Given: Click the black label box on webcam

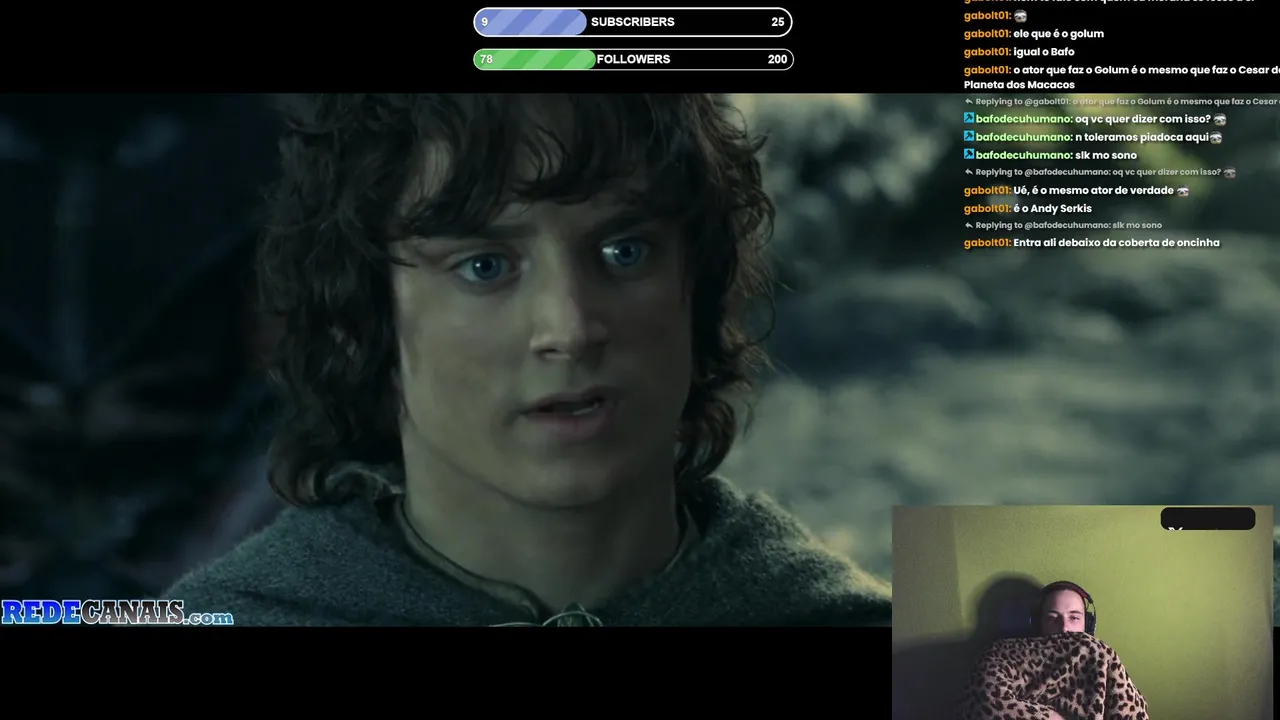Looking at the screenshot, I should point(1208,519).
